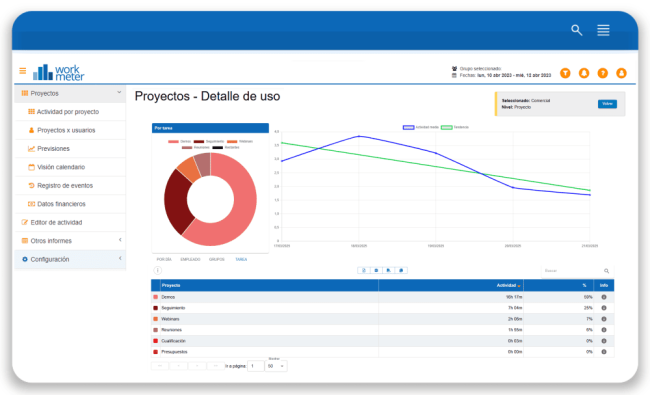
Task: Click the circled info icon below the donut chart
Action: pyautogui.click(x=158, y=270)
